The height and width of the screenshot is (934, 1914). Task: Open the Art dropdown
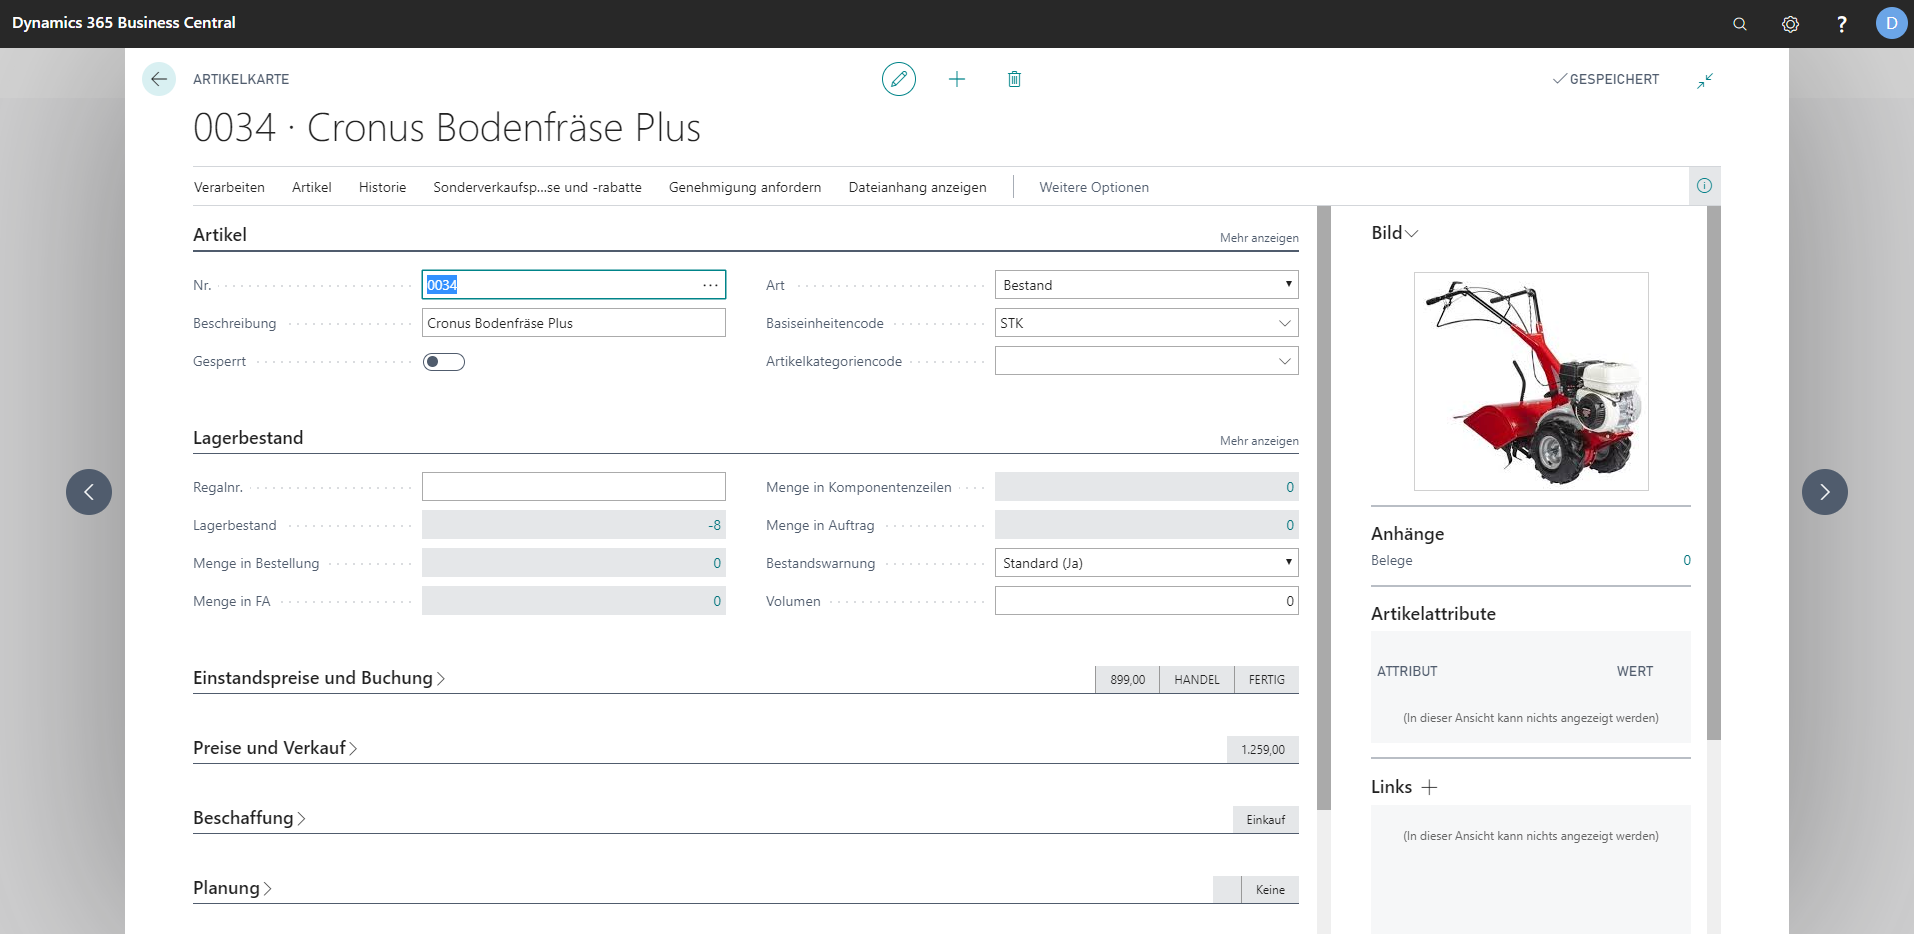point(1147,285)
